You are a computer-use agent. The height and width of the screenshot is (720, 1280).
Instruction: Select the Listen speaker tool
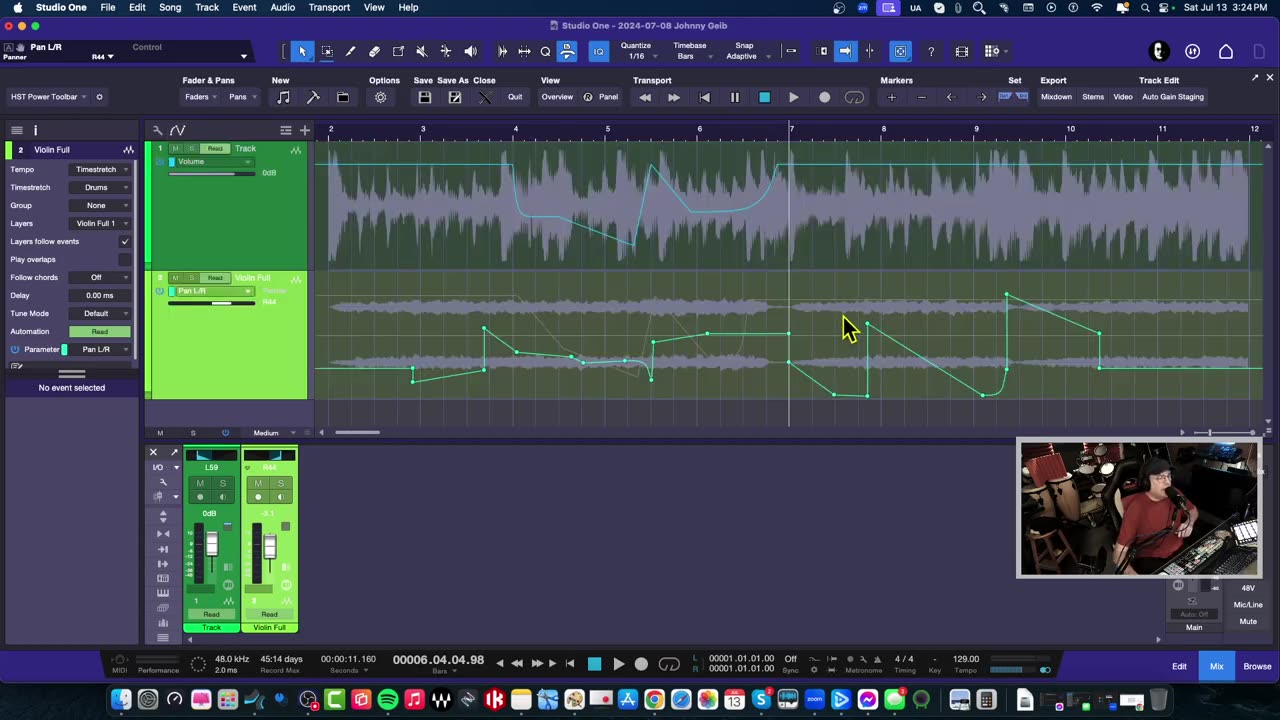(470, 51)
